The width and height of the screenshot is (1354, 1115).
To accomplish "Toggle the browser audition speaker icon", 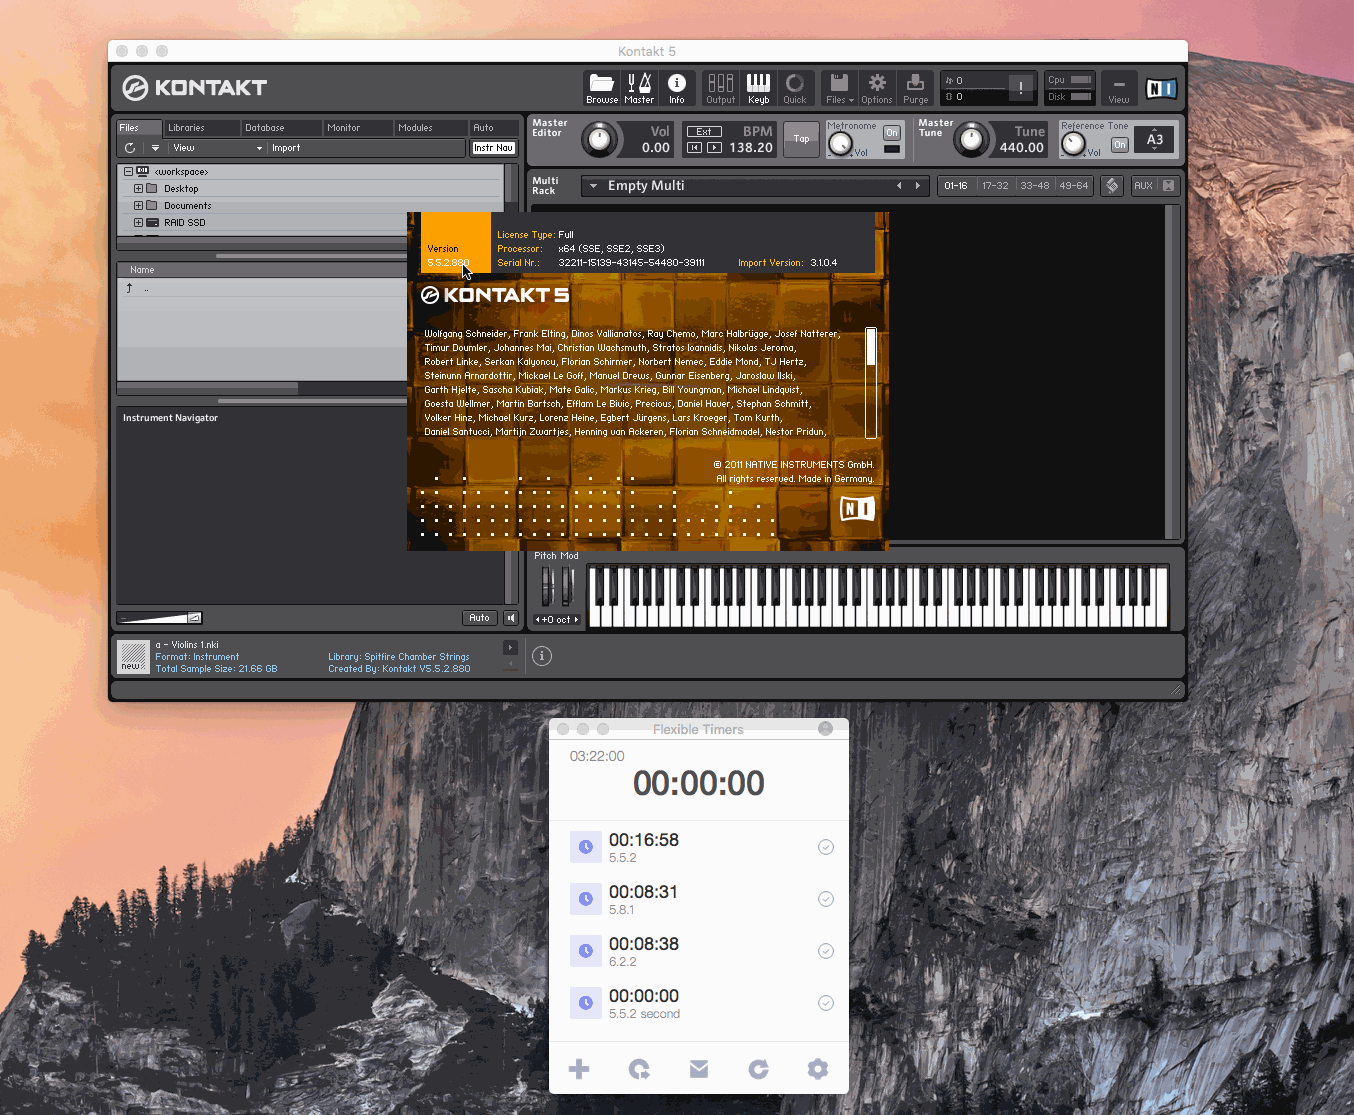I will (x=510, y=618).
